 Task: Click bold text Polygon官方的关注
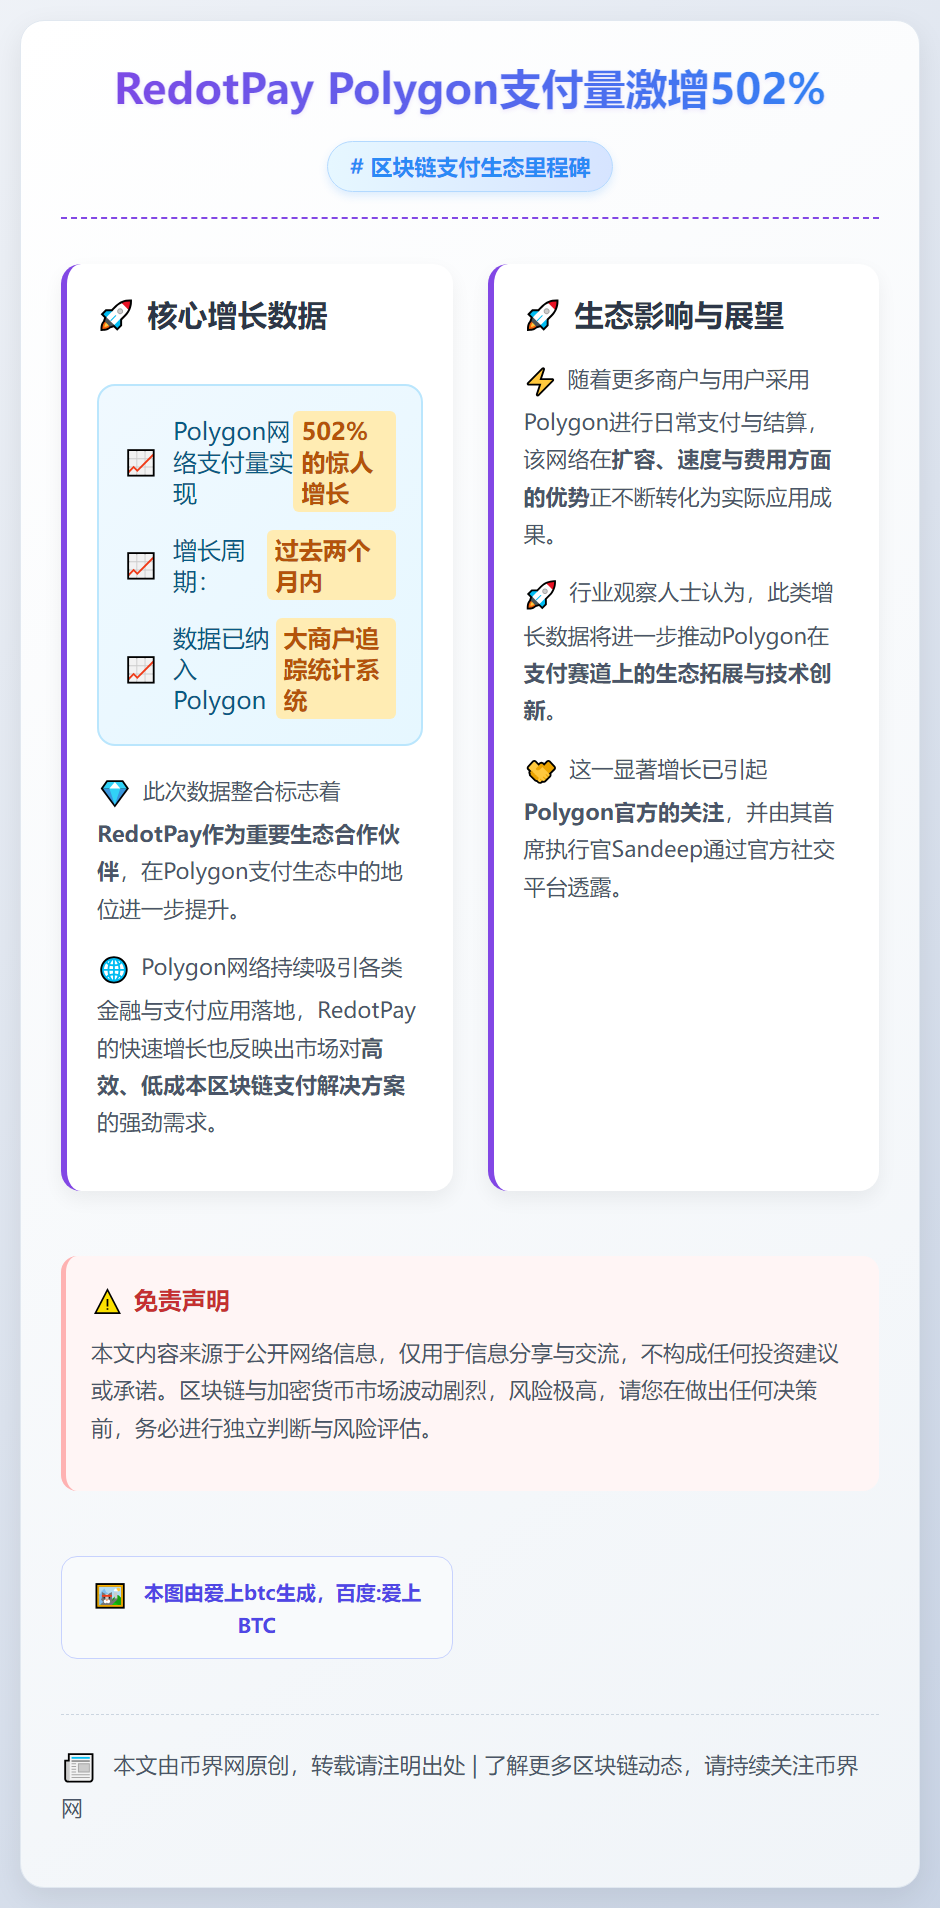(x=624, y=813)
